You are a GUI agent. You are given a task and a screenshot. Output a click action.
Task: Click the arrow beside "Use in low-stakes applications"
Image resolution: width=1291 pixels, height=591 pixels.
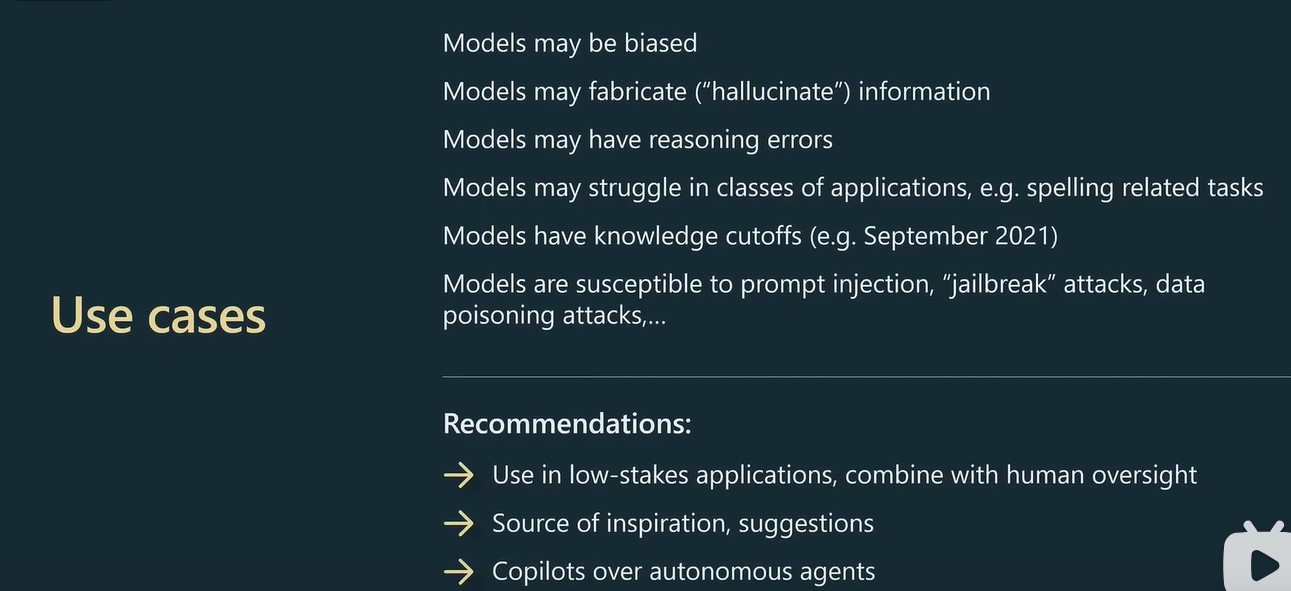click(458, 475)
